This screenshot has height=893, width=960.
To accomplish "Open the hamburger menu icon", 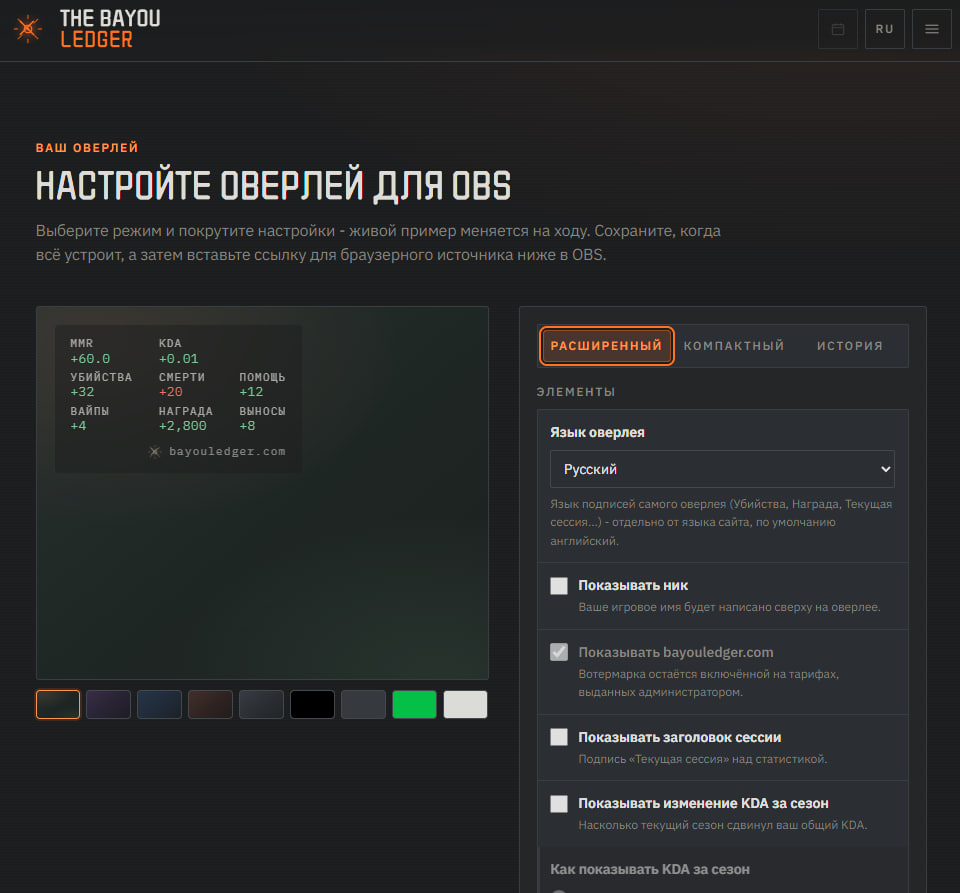I will 931,29.
